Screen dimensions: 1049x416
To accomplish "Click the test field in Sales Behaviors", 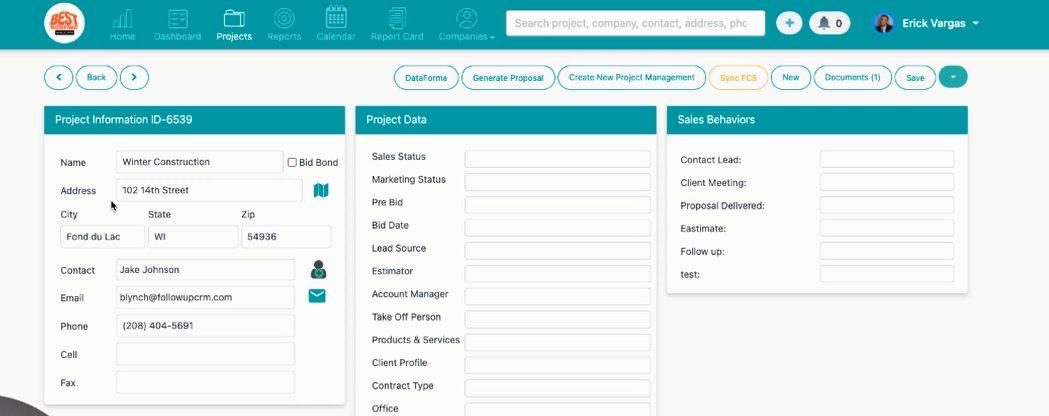I will 887,274.
